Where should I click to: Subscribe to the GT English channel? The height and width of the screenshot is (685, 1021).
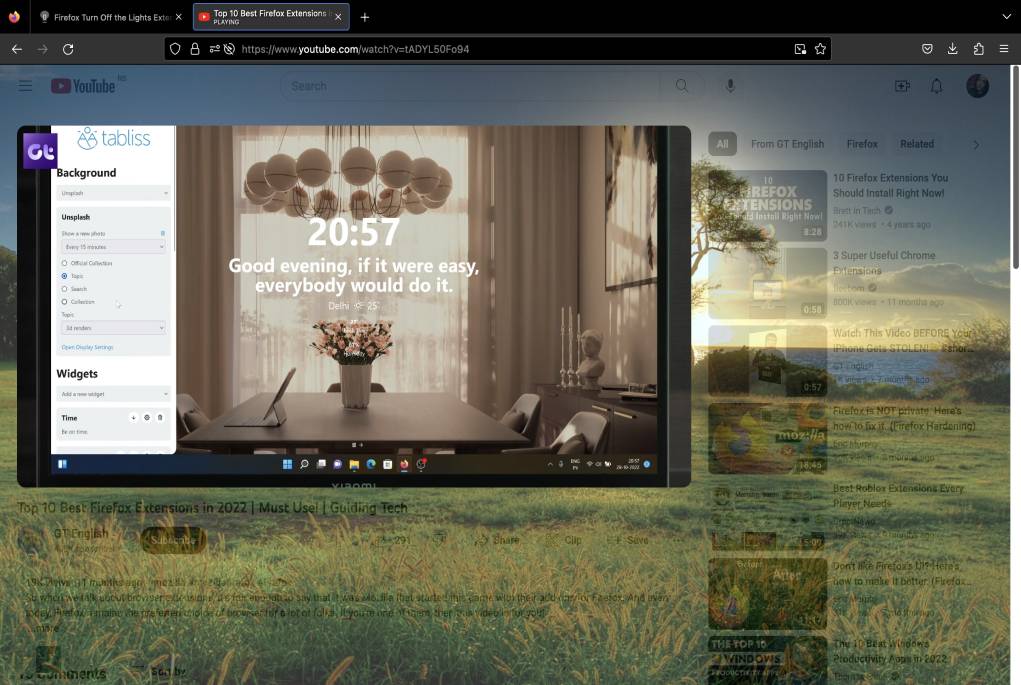[173, 540]
